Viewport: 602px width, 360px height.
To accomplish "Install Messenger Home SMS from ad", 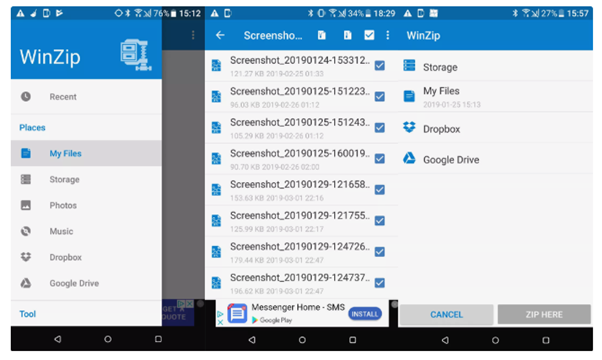I will (x=365, y=314).
